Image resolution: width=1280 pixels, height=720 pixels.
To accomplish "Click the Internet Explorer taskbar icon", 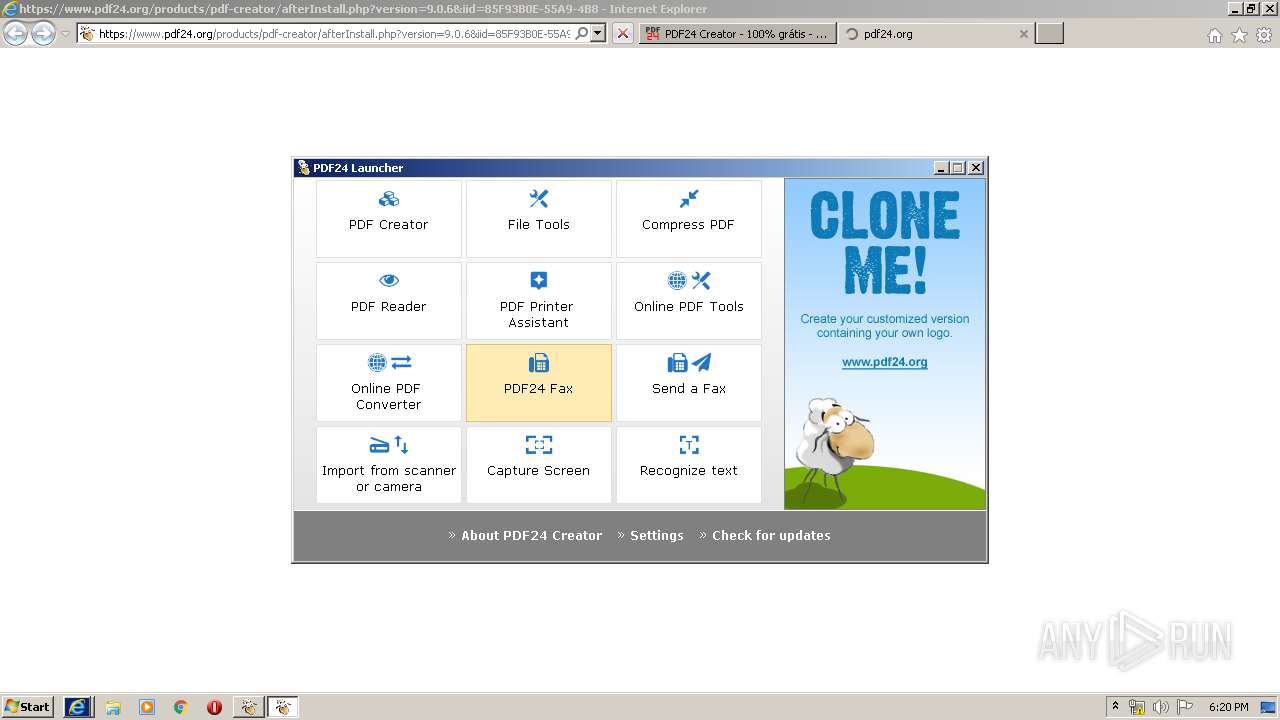I will click(x=77, y=707).
